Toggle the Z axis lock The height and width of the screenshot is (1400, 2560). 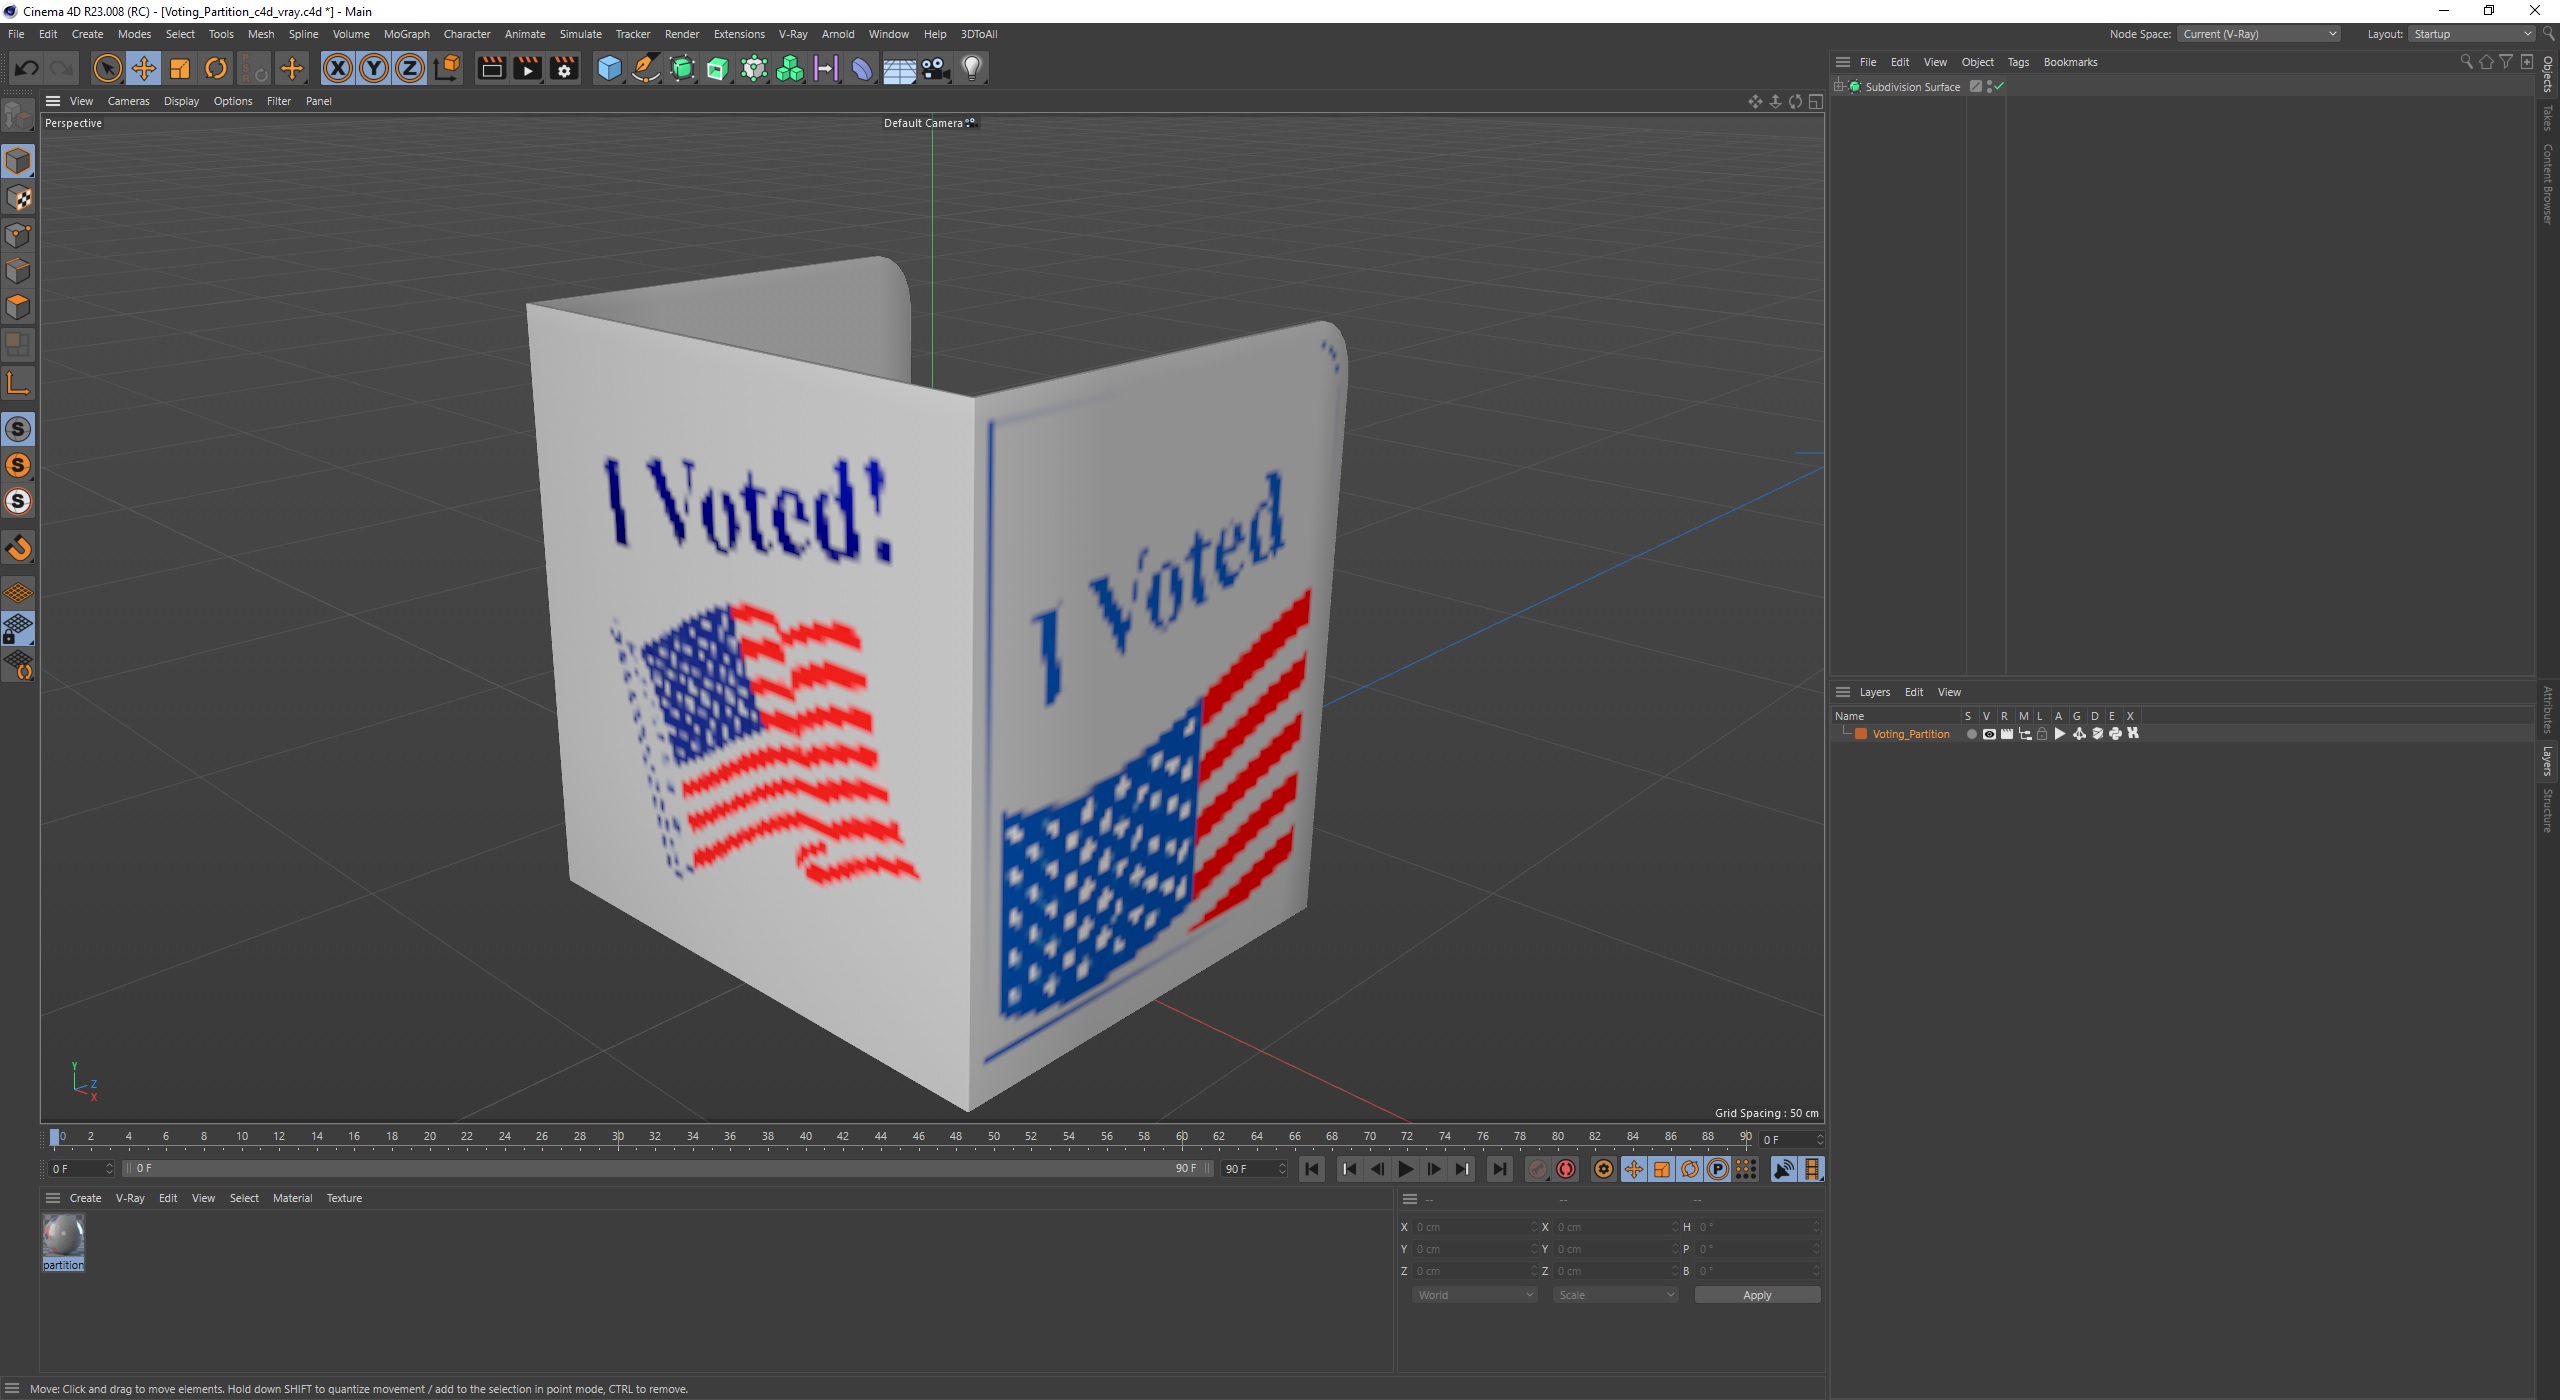pos(410,68)
